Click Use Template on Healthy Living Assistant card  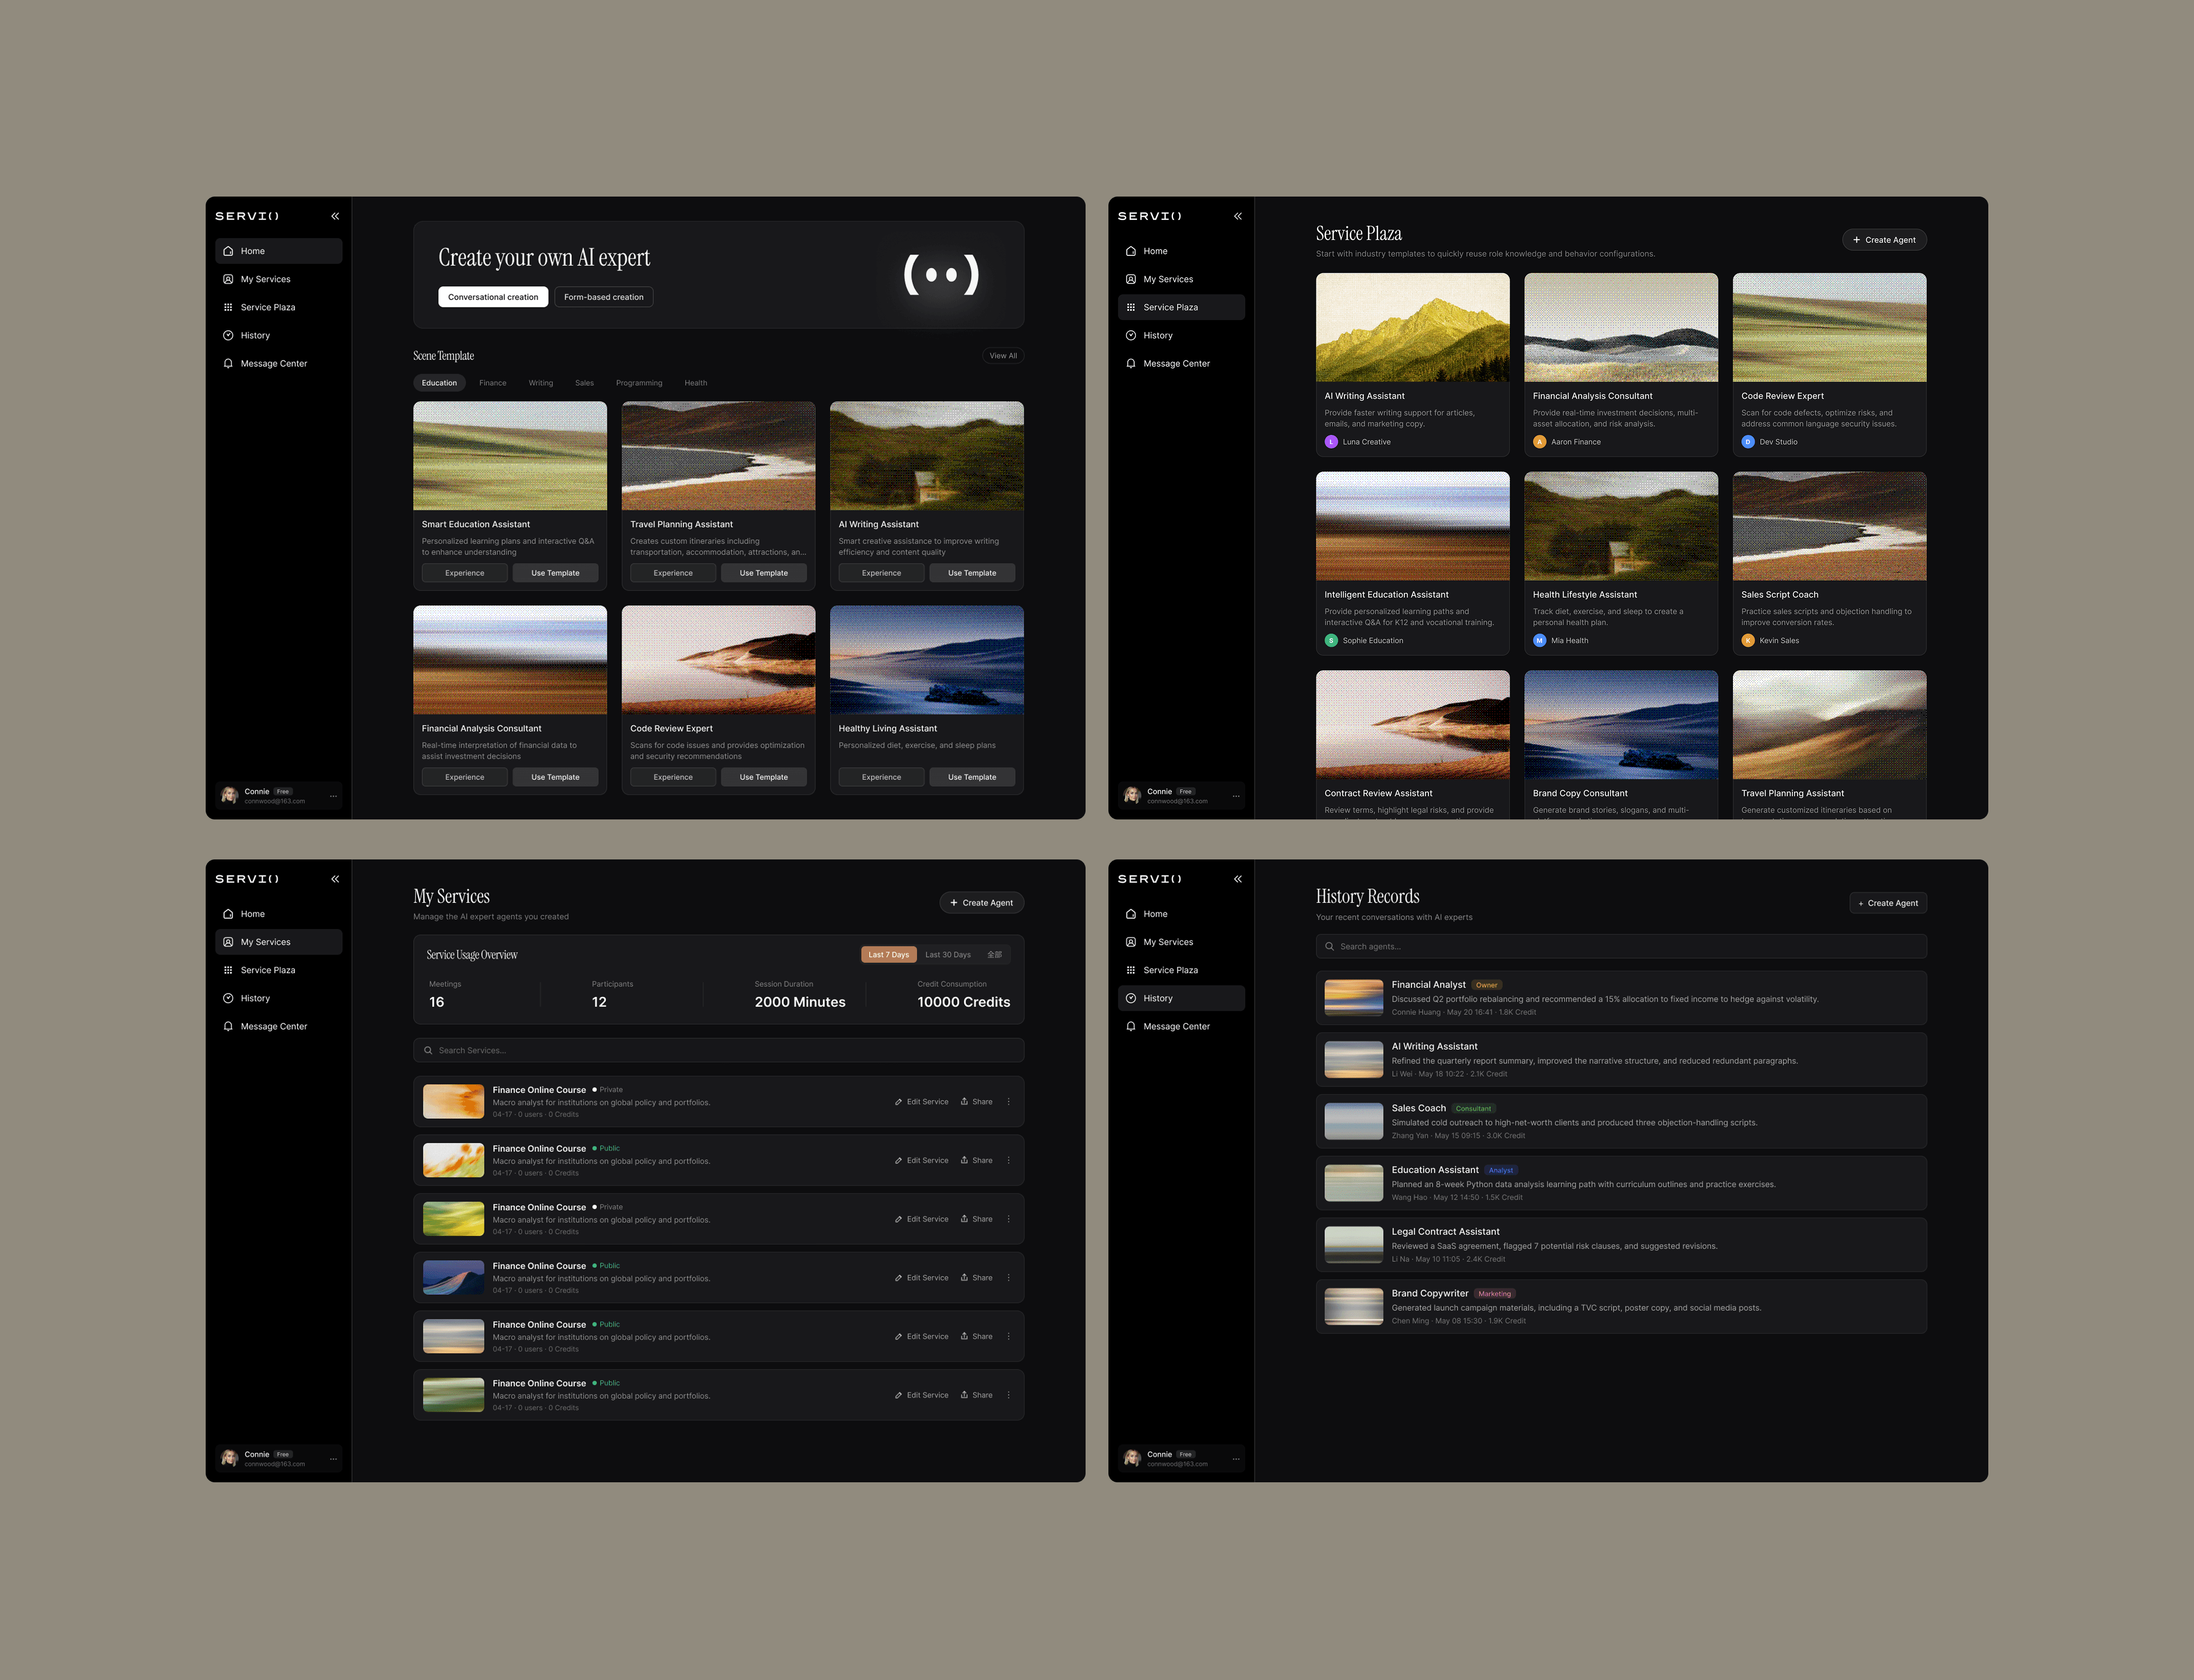[x=972, y=777]
